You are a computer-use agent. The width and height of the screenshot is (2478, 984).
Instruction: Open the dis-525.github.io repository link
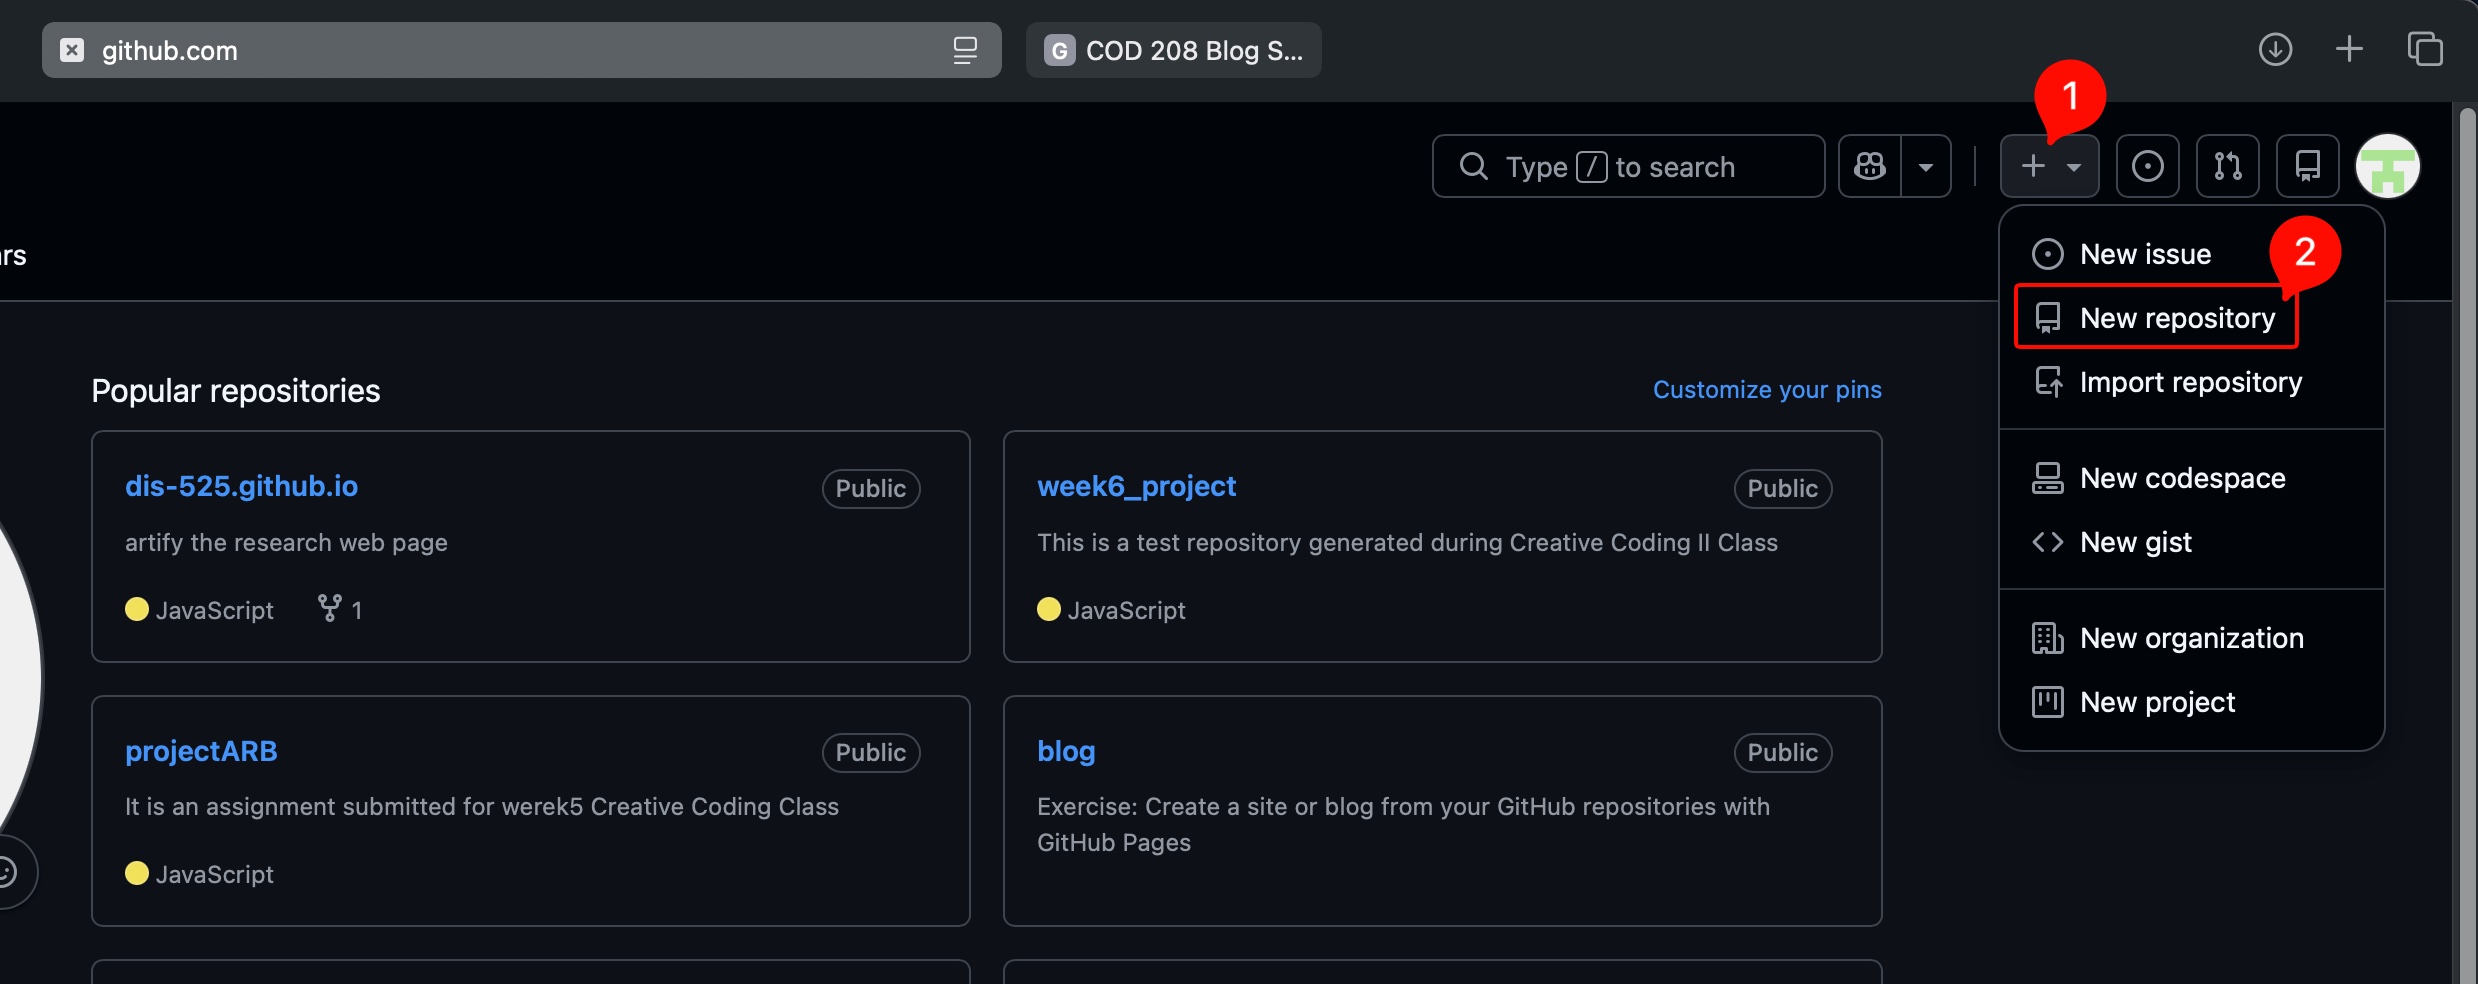(x=241, y=486)
